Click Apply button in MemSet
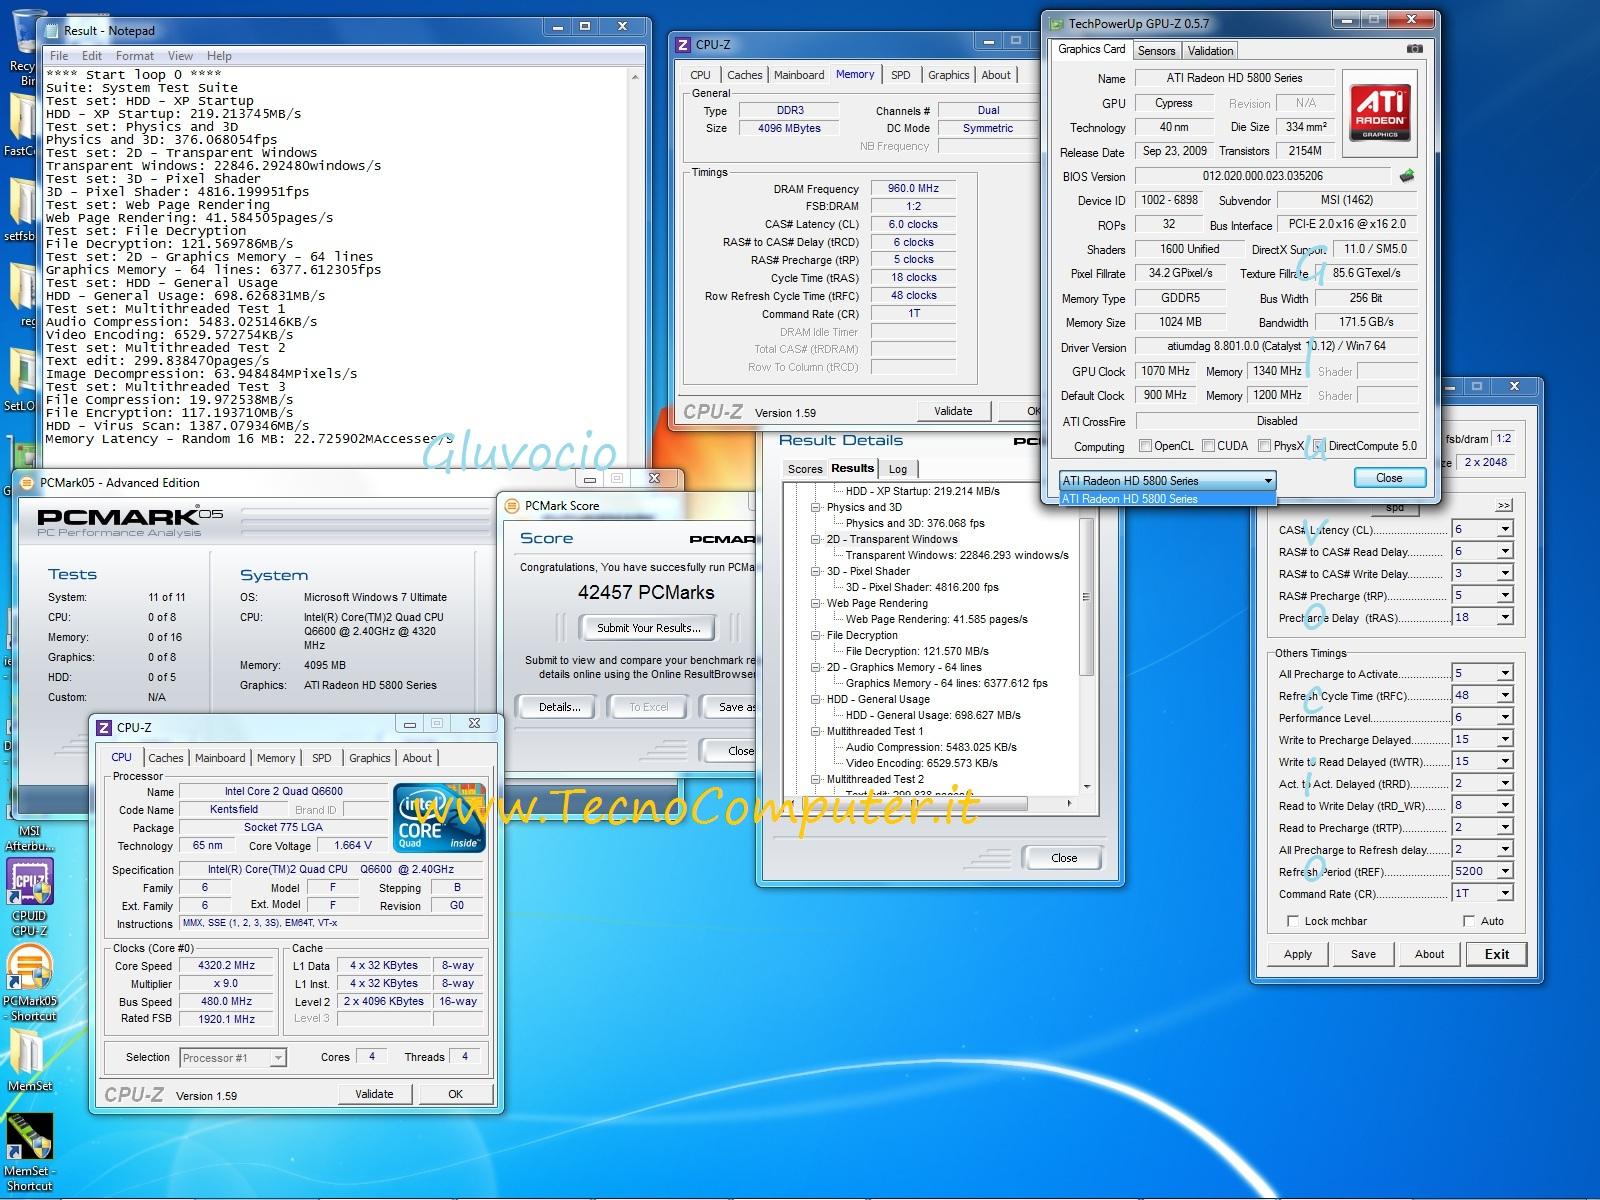The height and width of the screenshot is (1200, 1600). click(x=1298, y=954)
